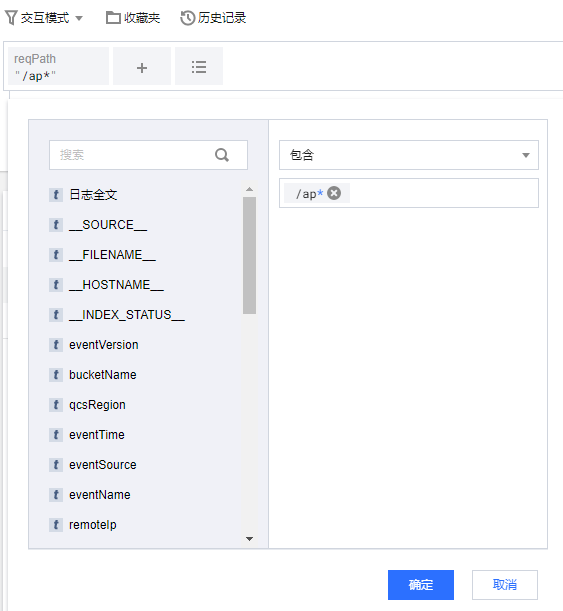Focus the 搜索 field search box
The height and width of the screenshot is (611, 563).
click(148, 155)
